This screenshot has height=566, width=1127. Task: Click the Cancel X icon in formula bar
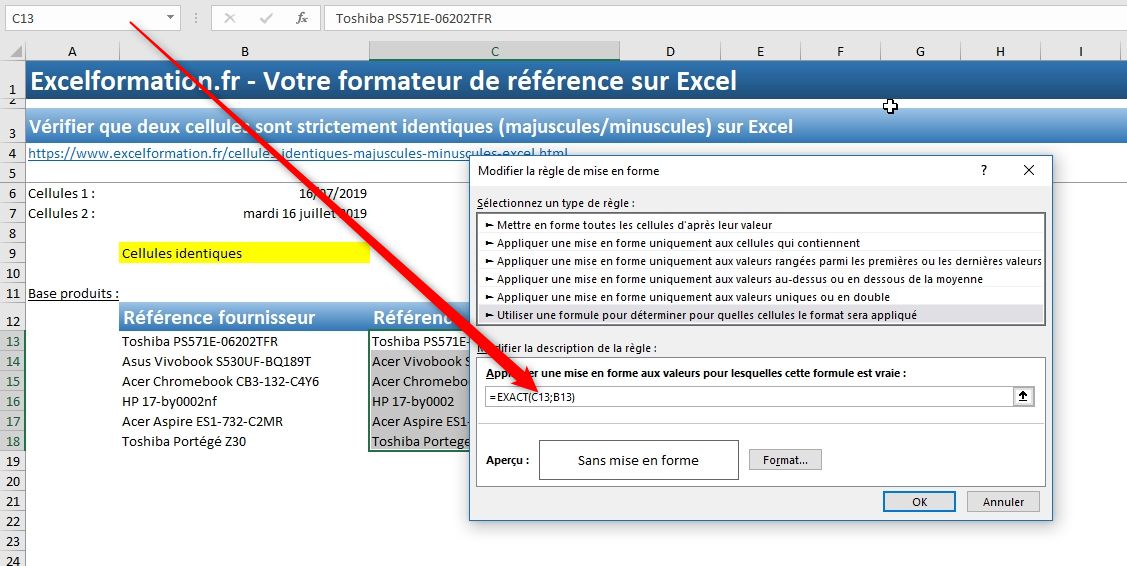(230, 18)
